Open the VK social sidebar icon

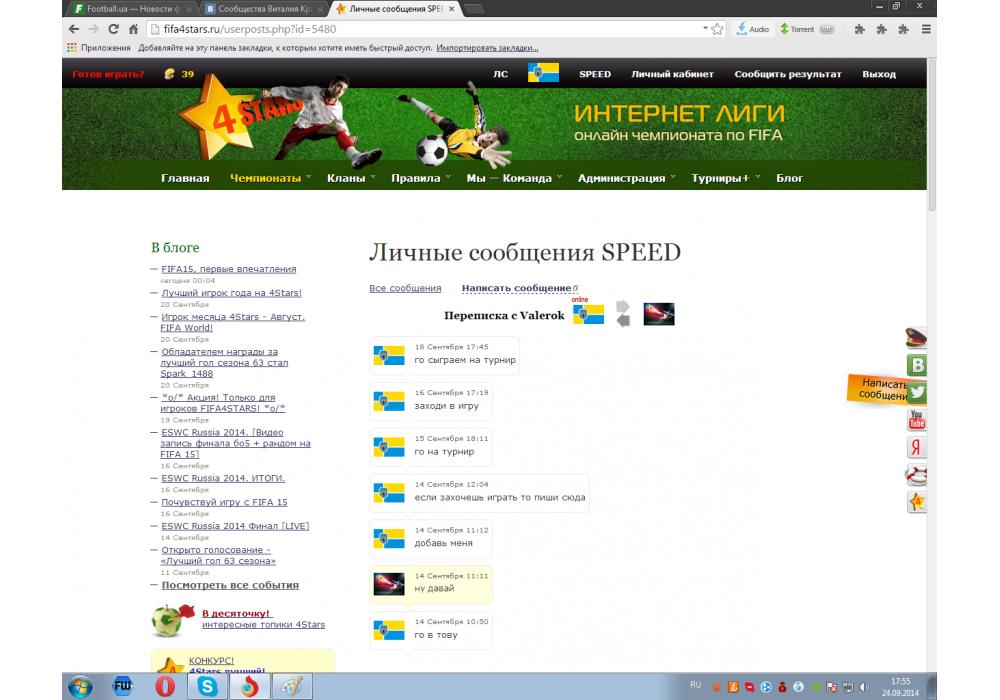pyautogui.click(x=916, y=365)
